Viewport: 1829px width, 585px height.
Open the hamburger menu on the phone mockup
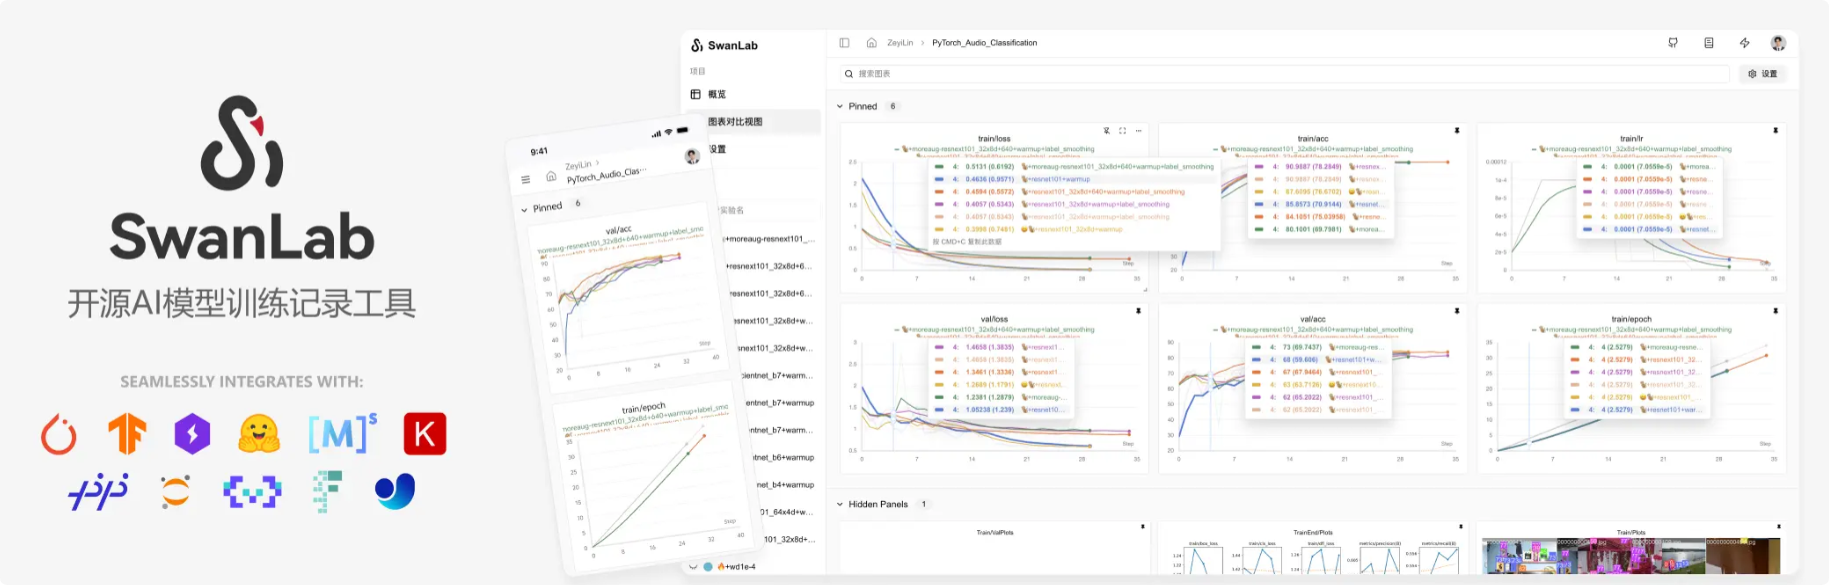(526, 180)
